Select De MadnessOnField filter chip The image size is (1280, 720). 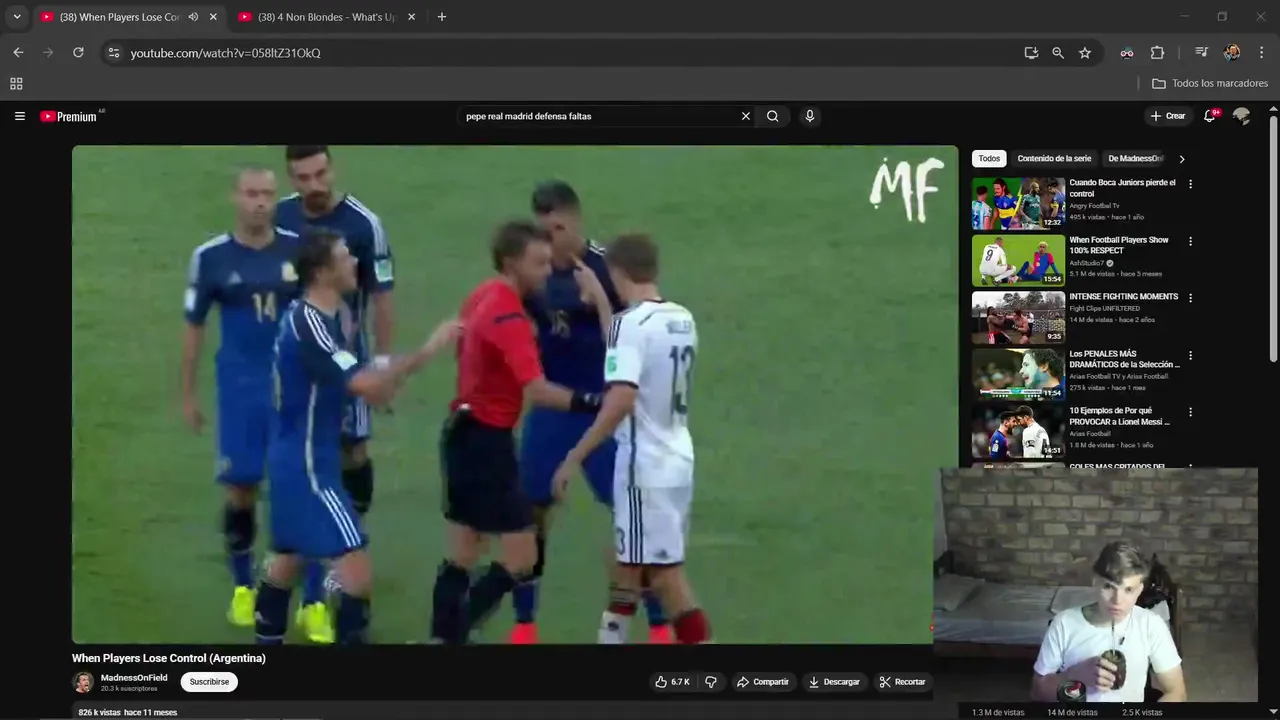coord(1136,159)
